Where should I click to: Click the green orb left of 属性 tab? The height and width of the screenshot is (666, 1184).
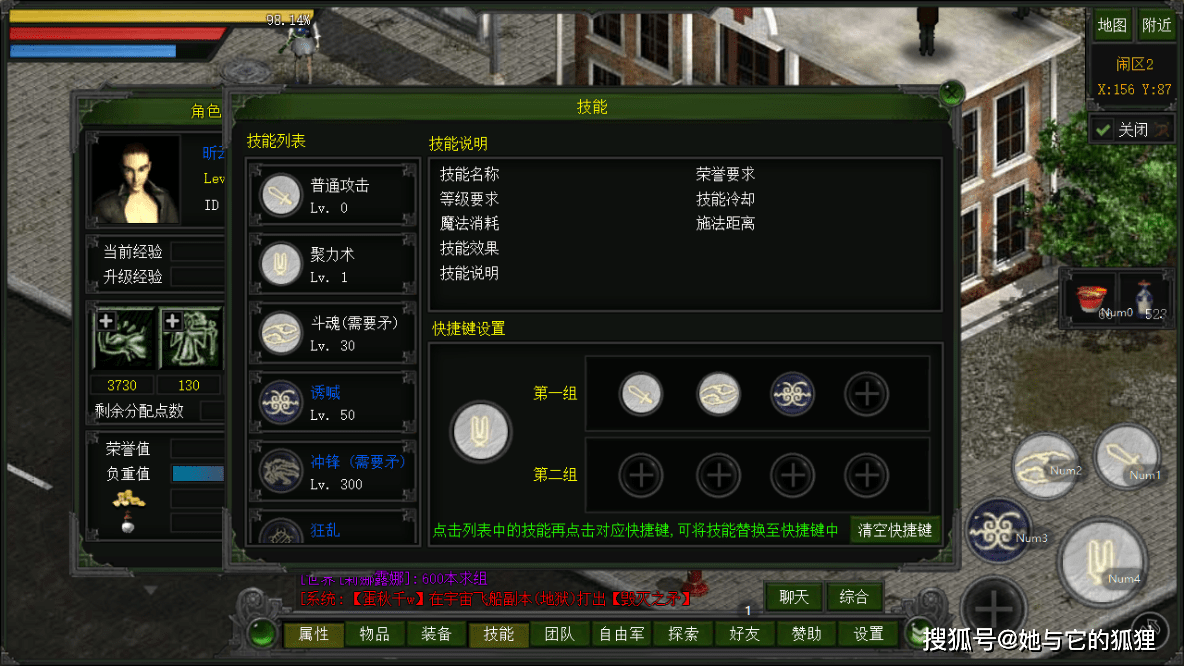(x=262, y=634)
